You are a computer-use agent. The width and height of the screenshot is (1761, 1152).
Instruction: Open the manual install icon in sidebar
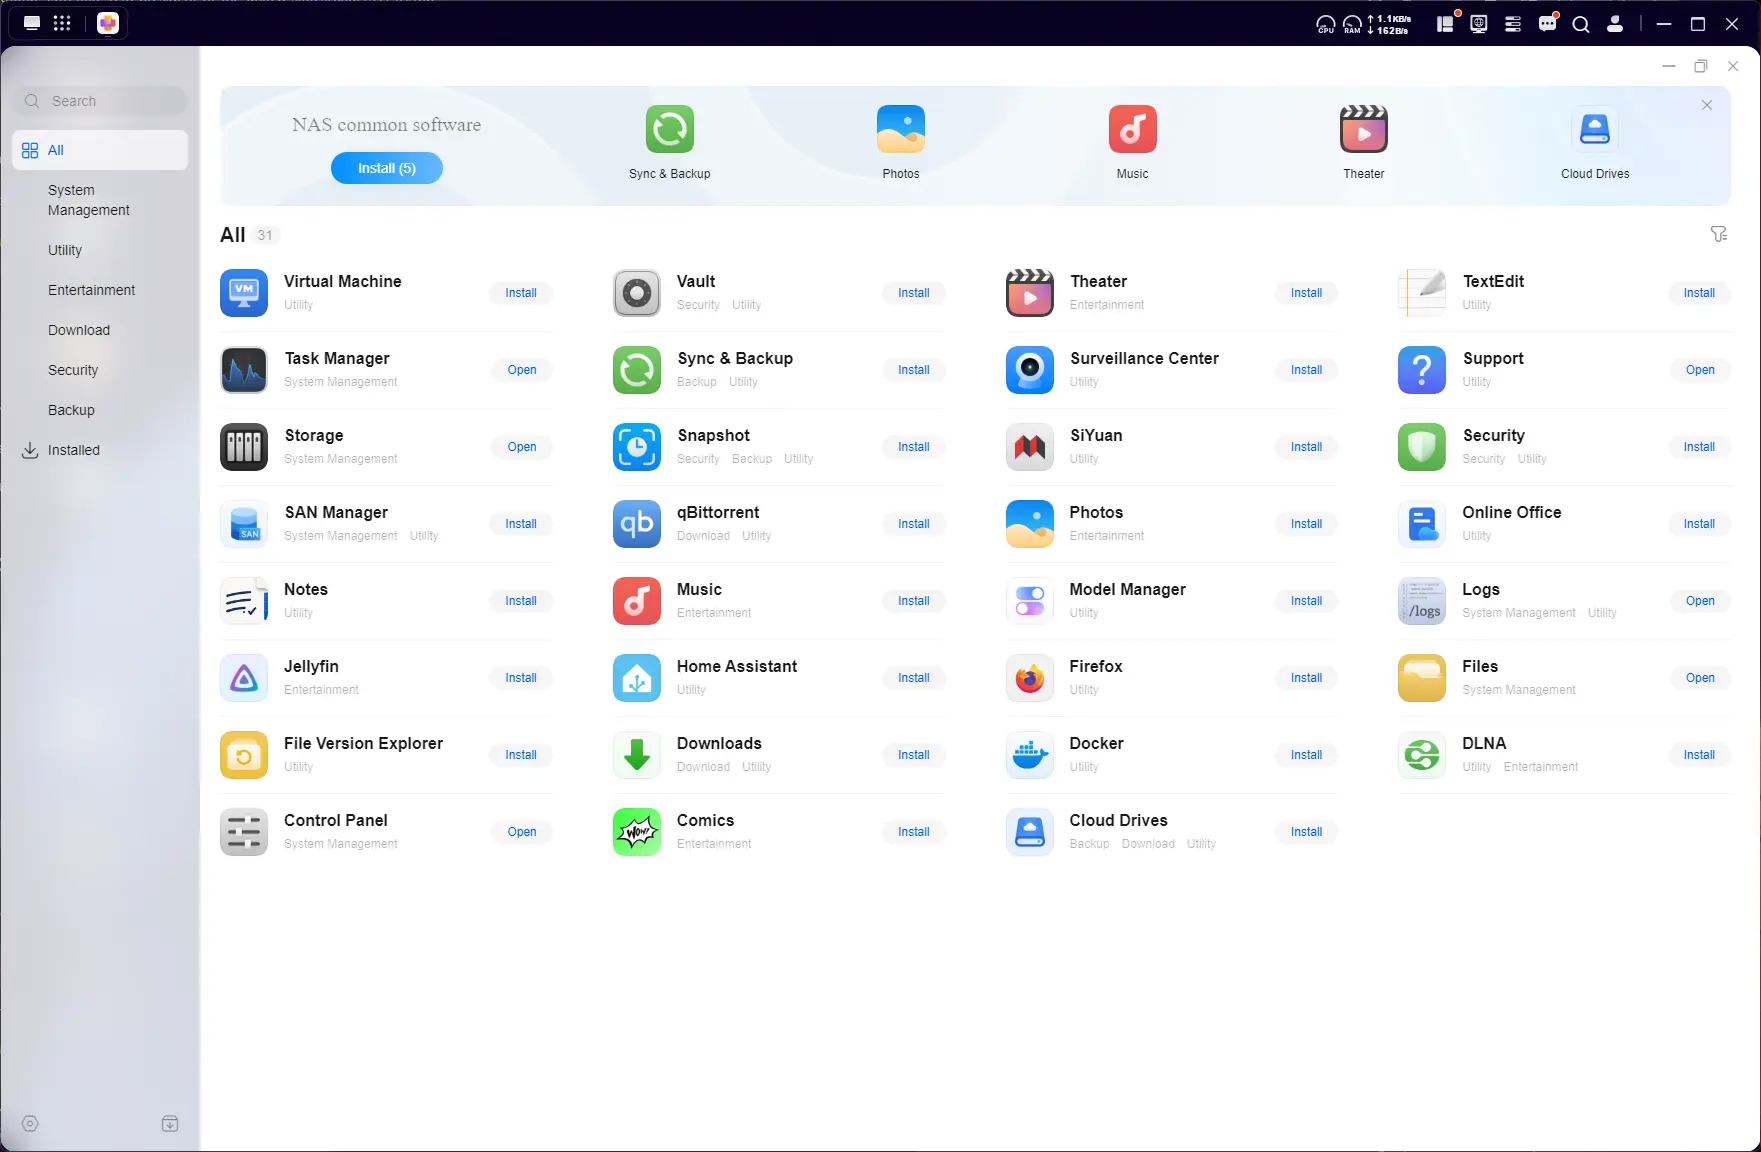tap(170, 1124)
